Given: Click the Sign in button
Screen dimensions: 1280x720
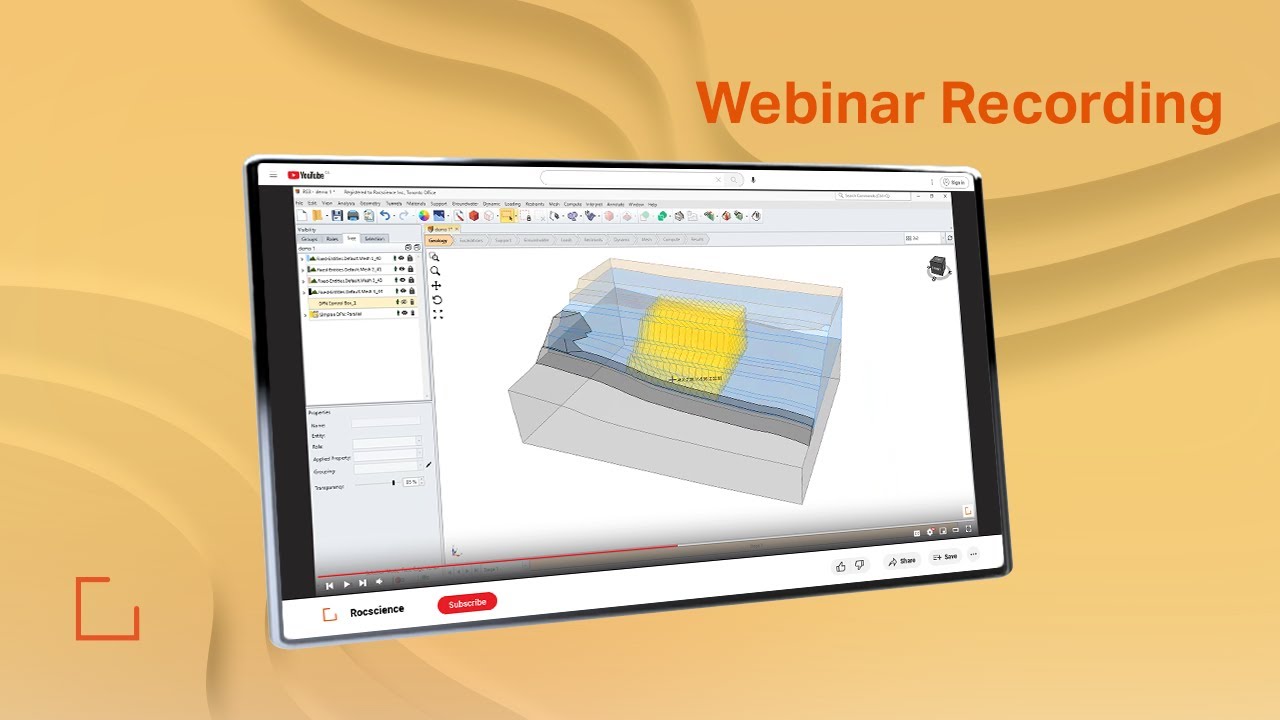Looking at the screenshot, I should [953, 183].
